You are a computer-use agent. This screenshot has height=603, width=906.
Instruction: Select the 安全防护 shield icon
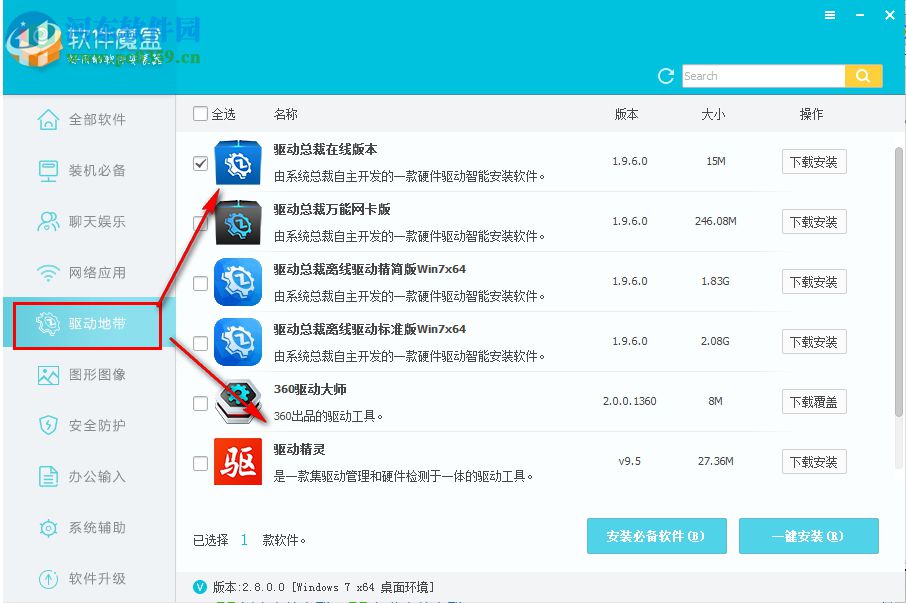(47, 426)
